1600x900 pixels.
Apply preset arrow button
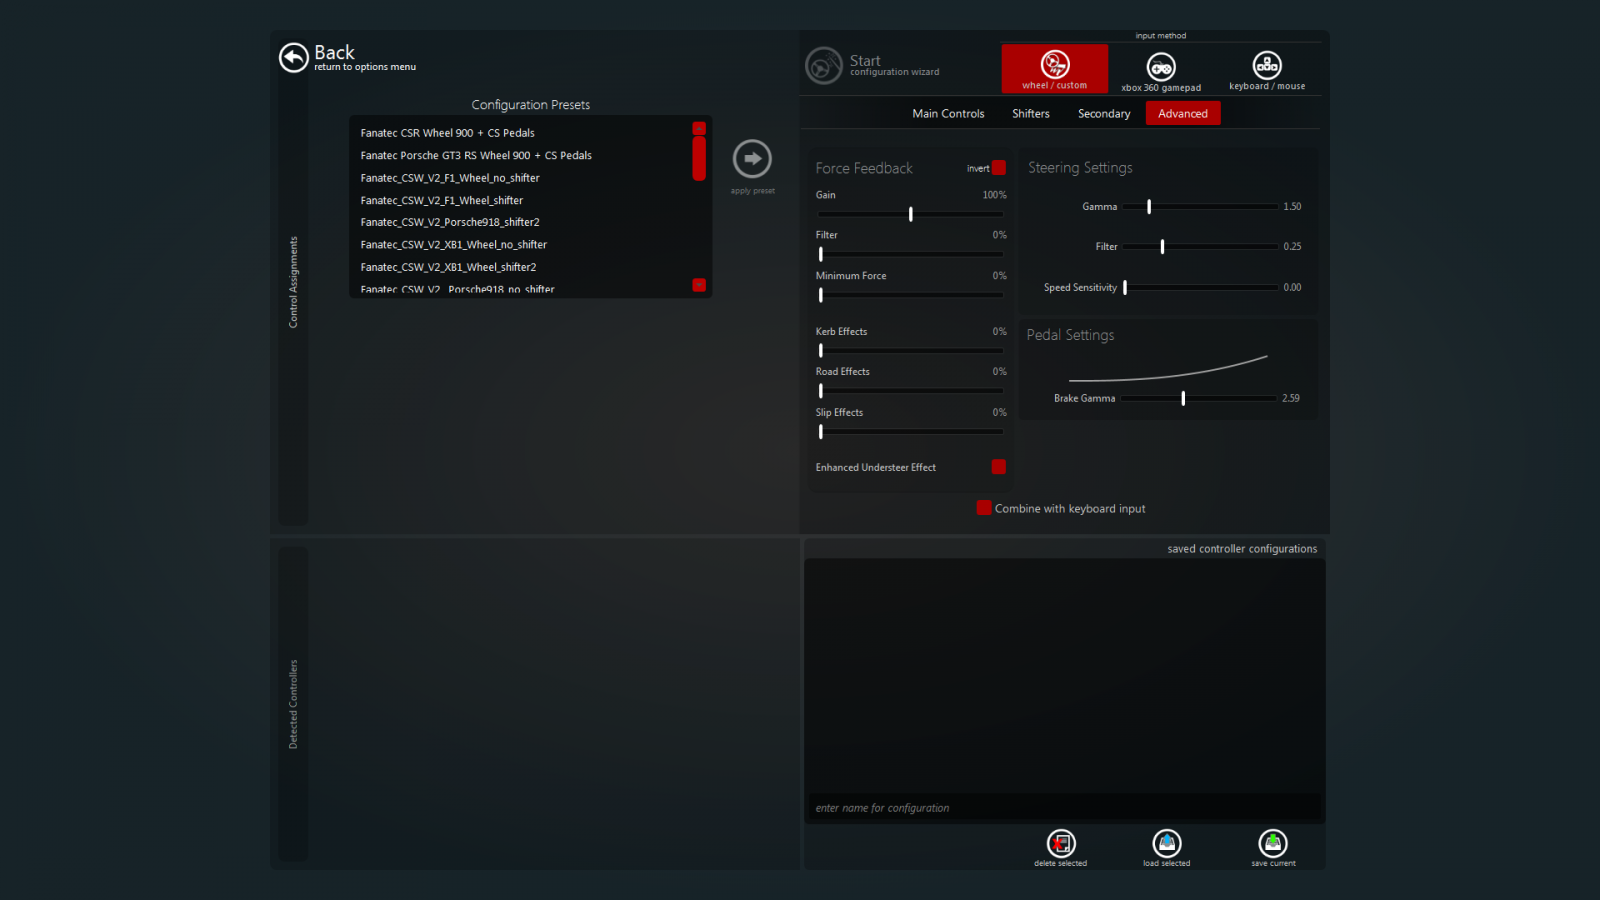(752, 158)
